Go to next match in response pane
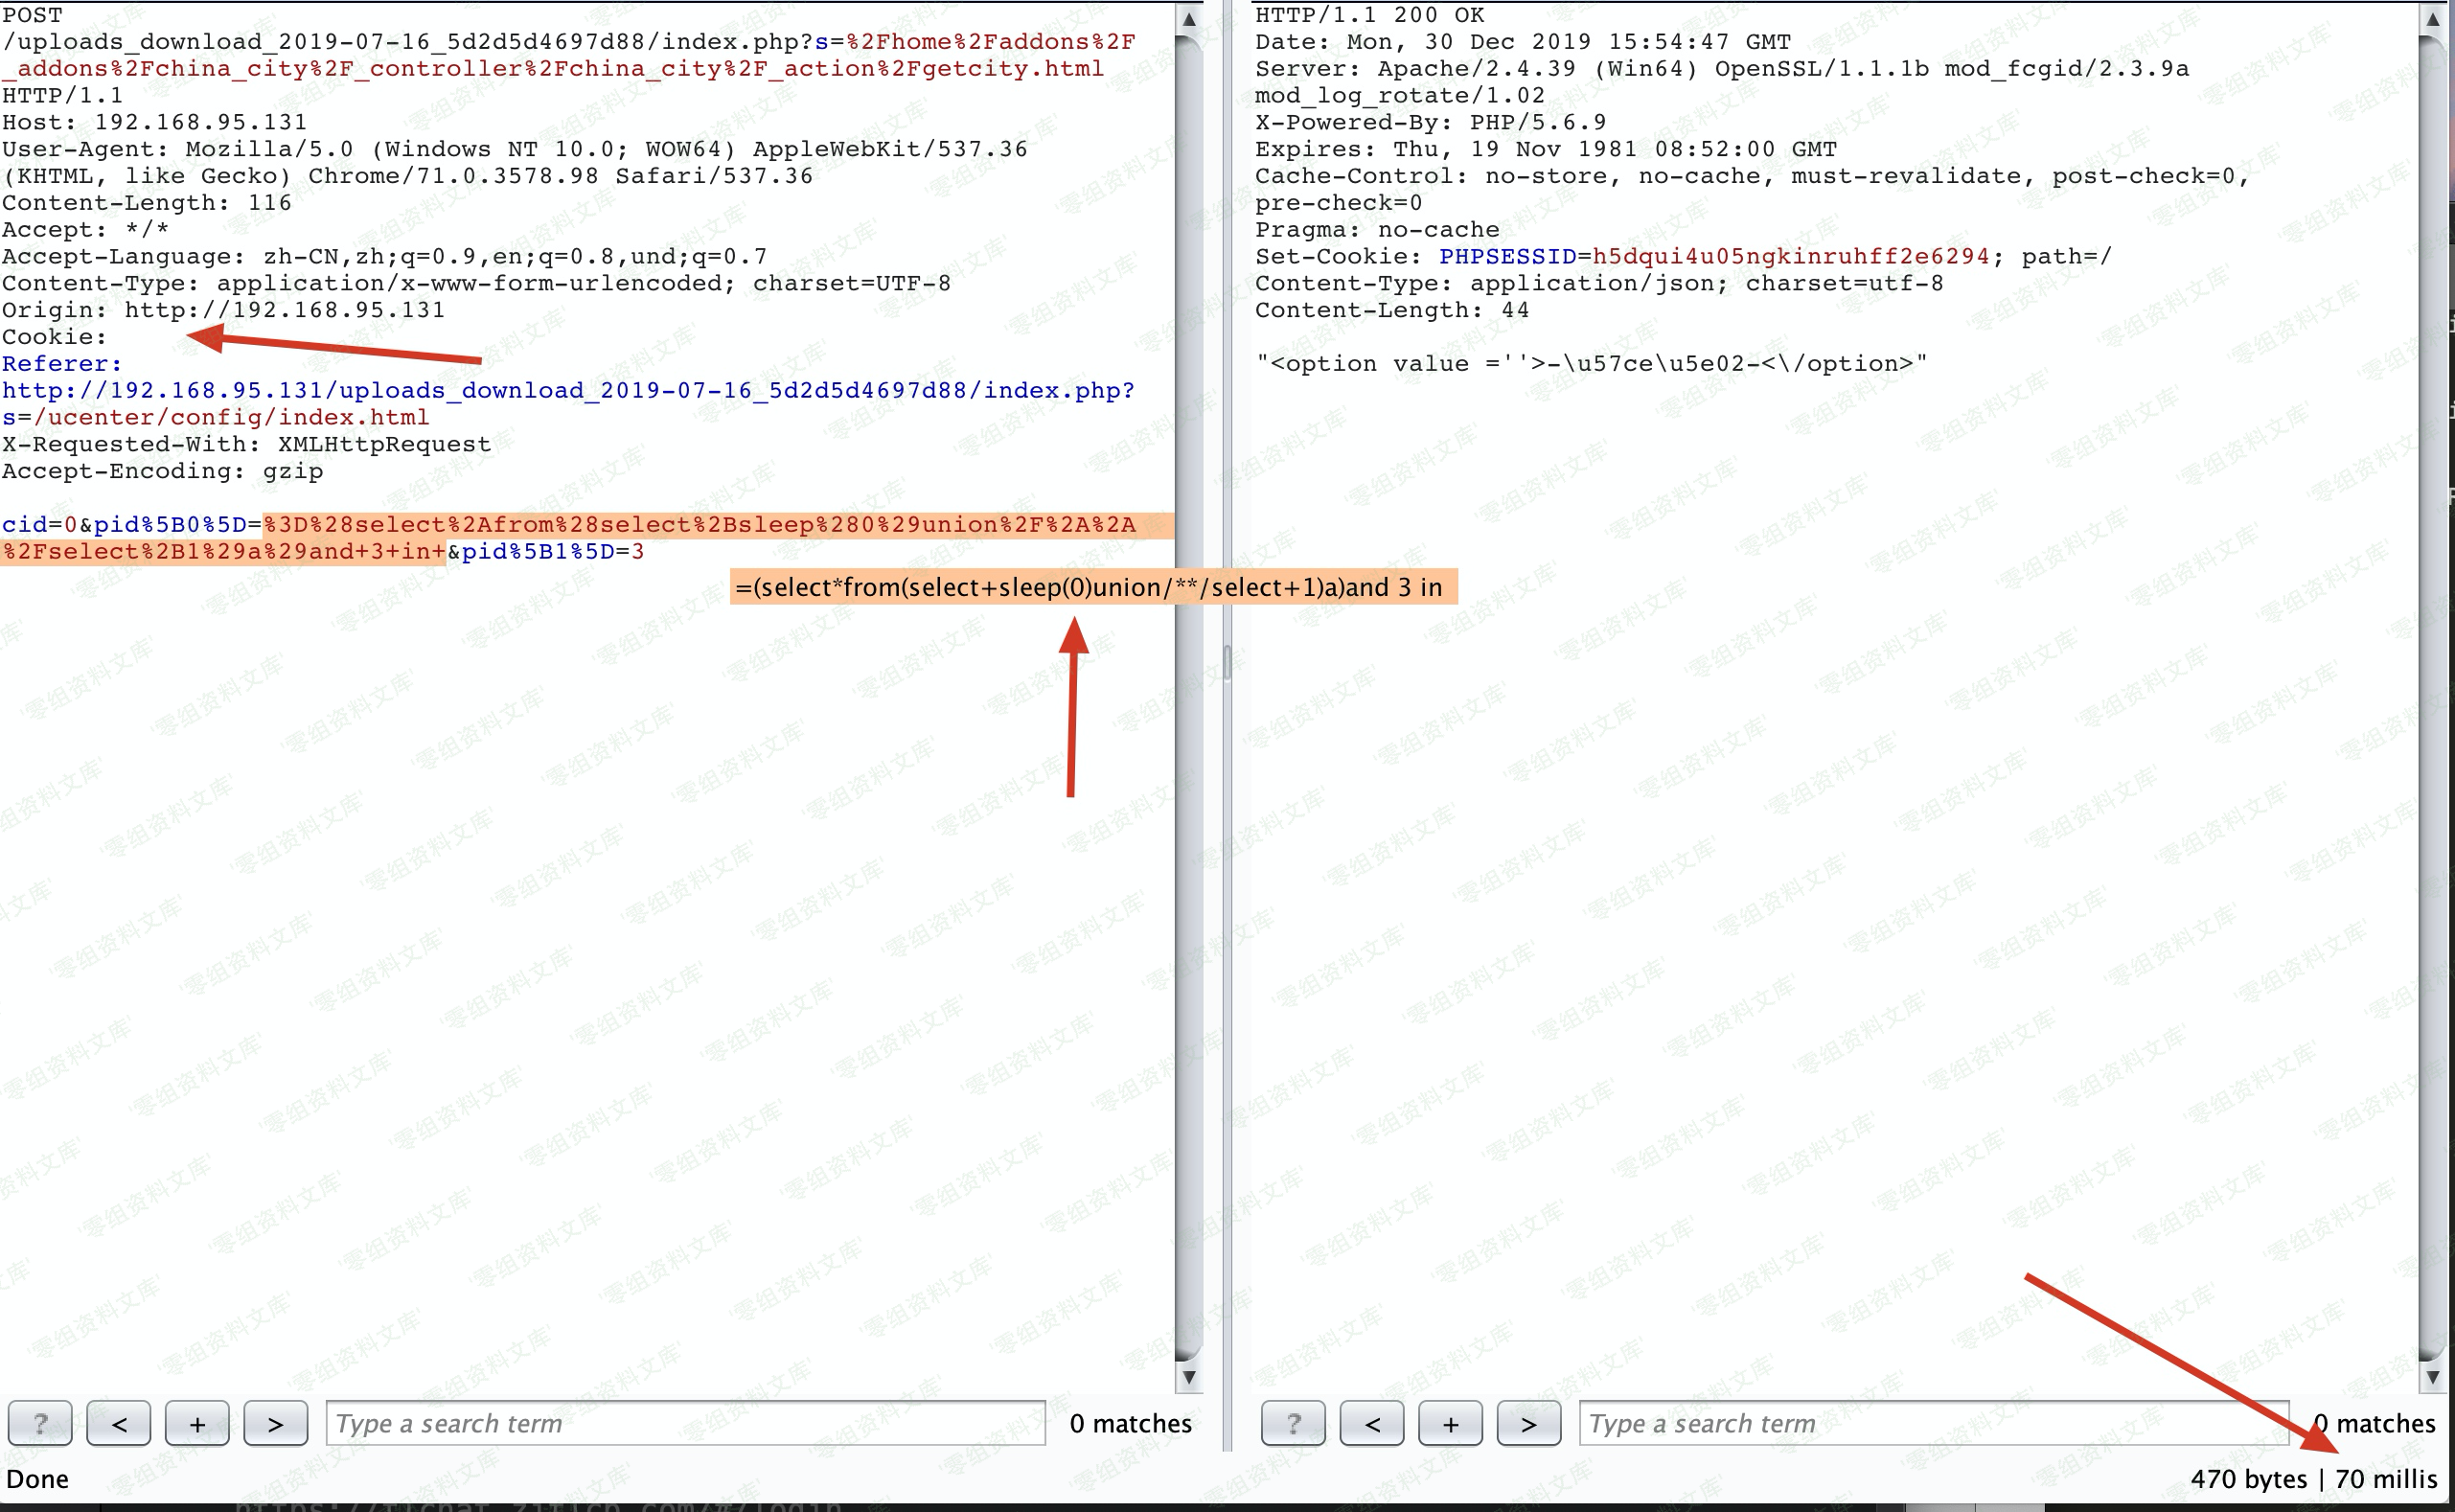This screenshot has width=2455, height=1512. [x=1528, y=1423]
